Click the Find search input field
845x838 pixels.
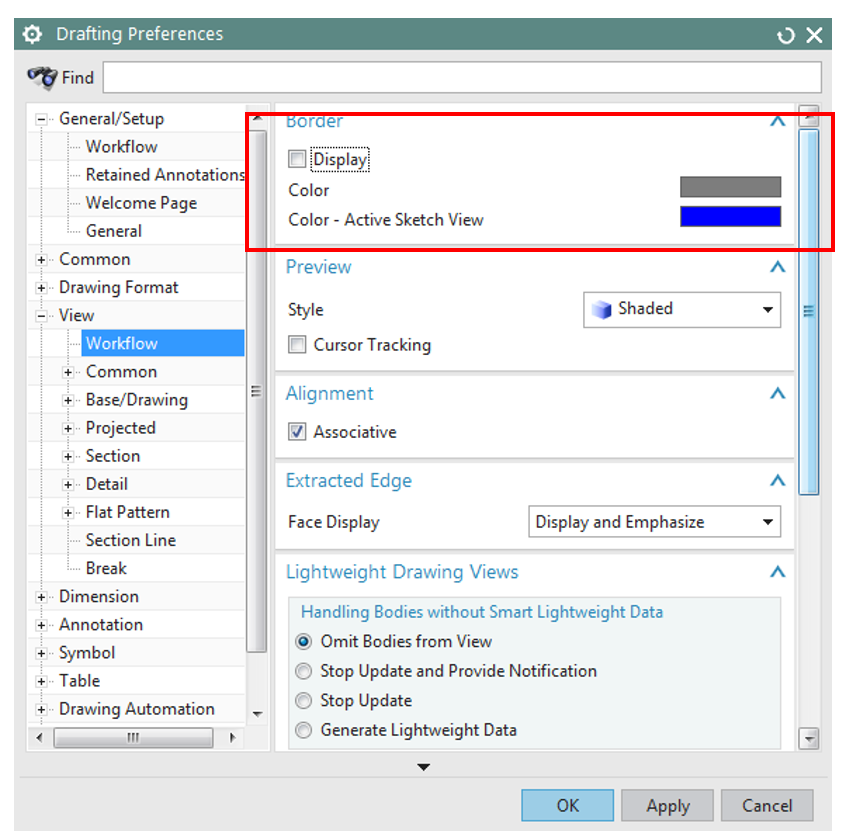462,77
